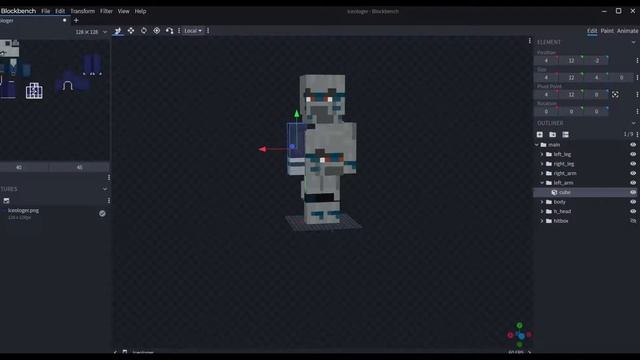Open Rotation row options menu
Viewport: 640px width, 360px height.
click(x=637, y=111)
